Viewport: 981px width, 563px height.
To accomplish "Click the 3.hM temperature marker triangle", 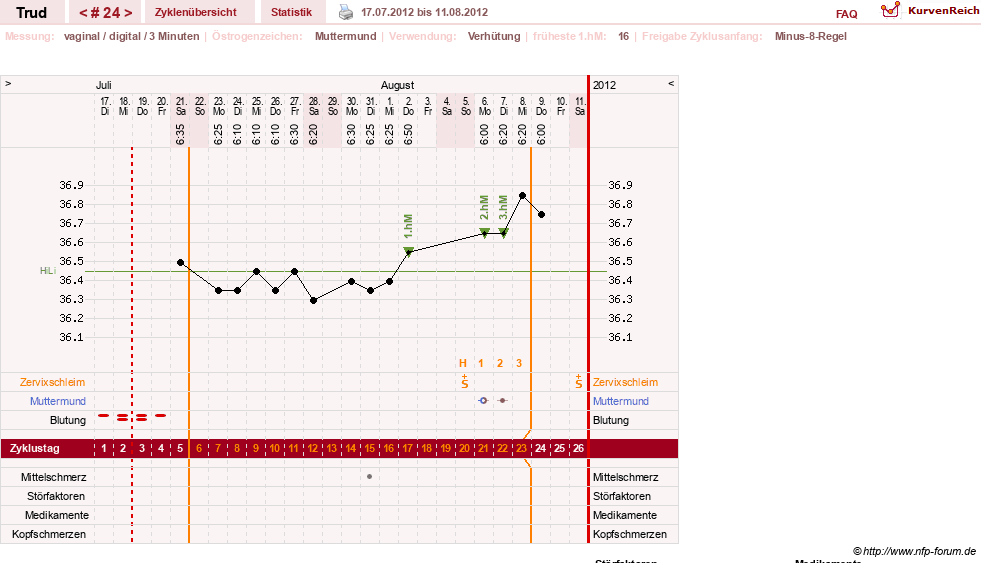I will (x=504, y=233).
